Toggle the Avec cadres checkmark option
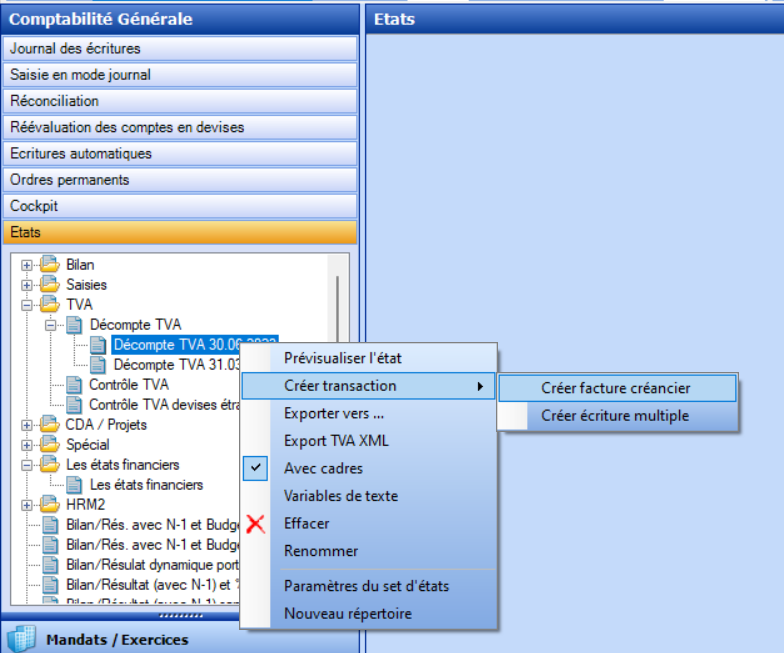The width and height of the screenshot is (784, 653). 256,468
